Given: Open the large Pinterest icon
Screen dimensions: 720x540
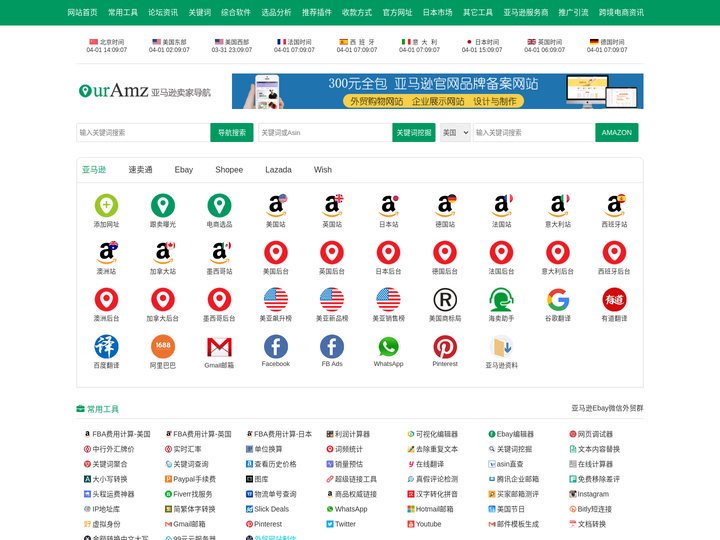Looking at the screenshot, I should 445,346.
